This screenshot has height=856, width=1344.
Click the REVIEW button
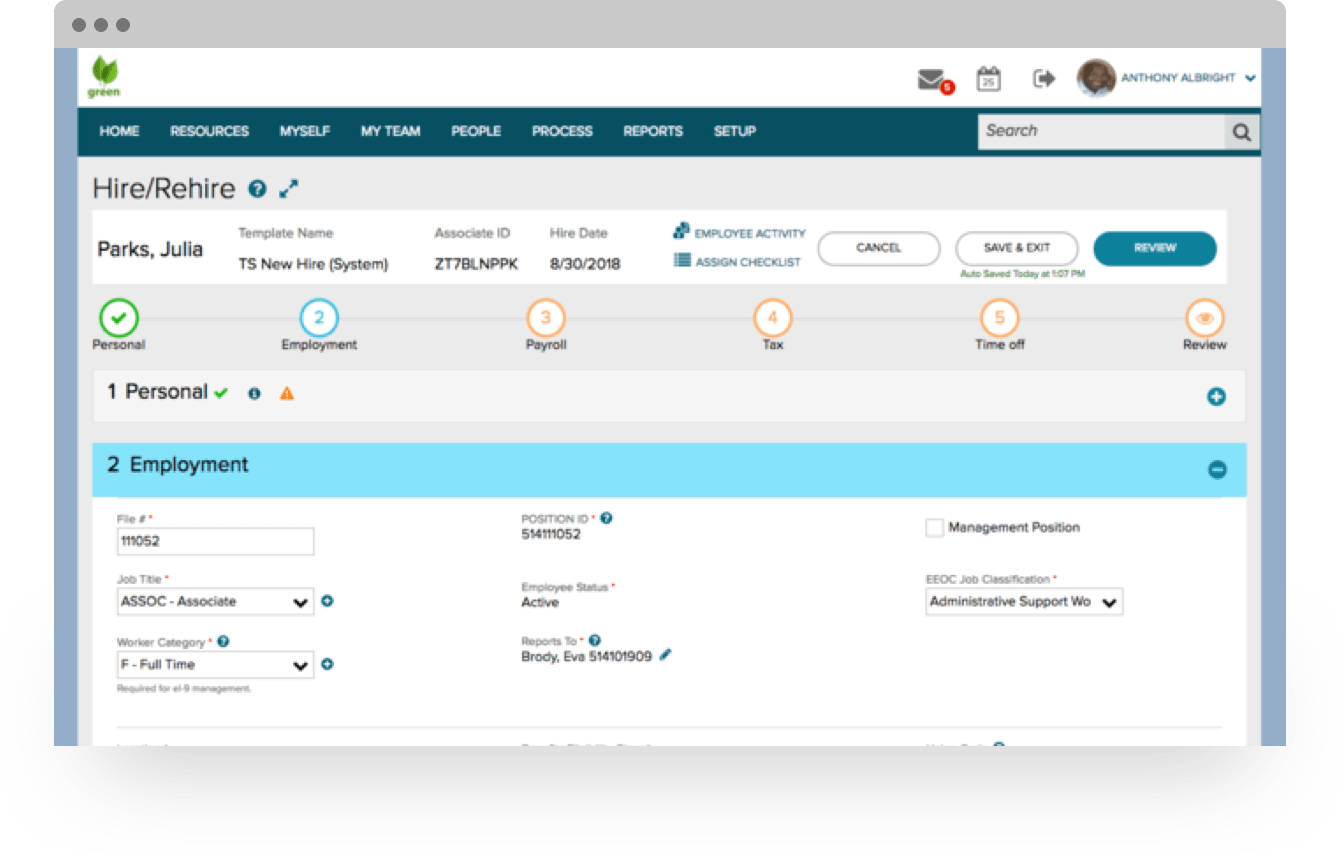coord(1155,248)
